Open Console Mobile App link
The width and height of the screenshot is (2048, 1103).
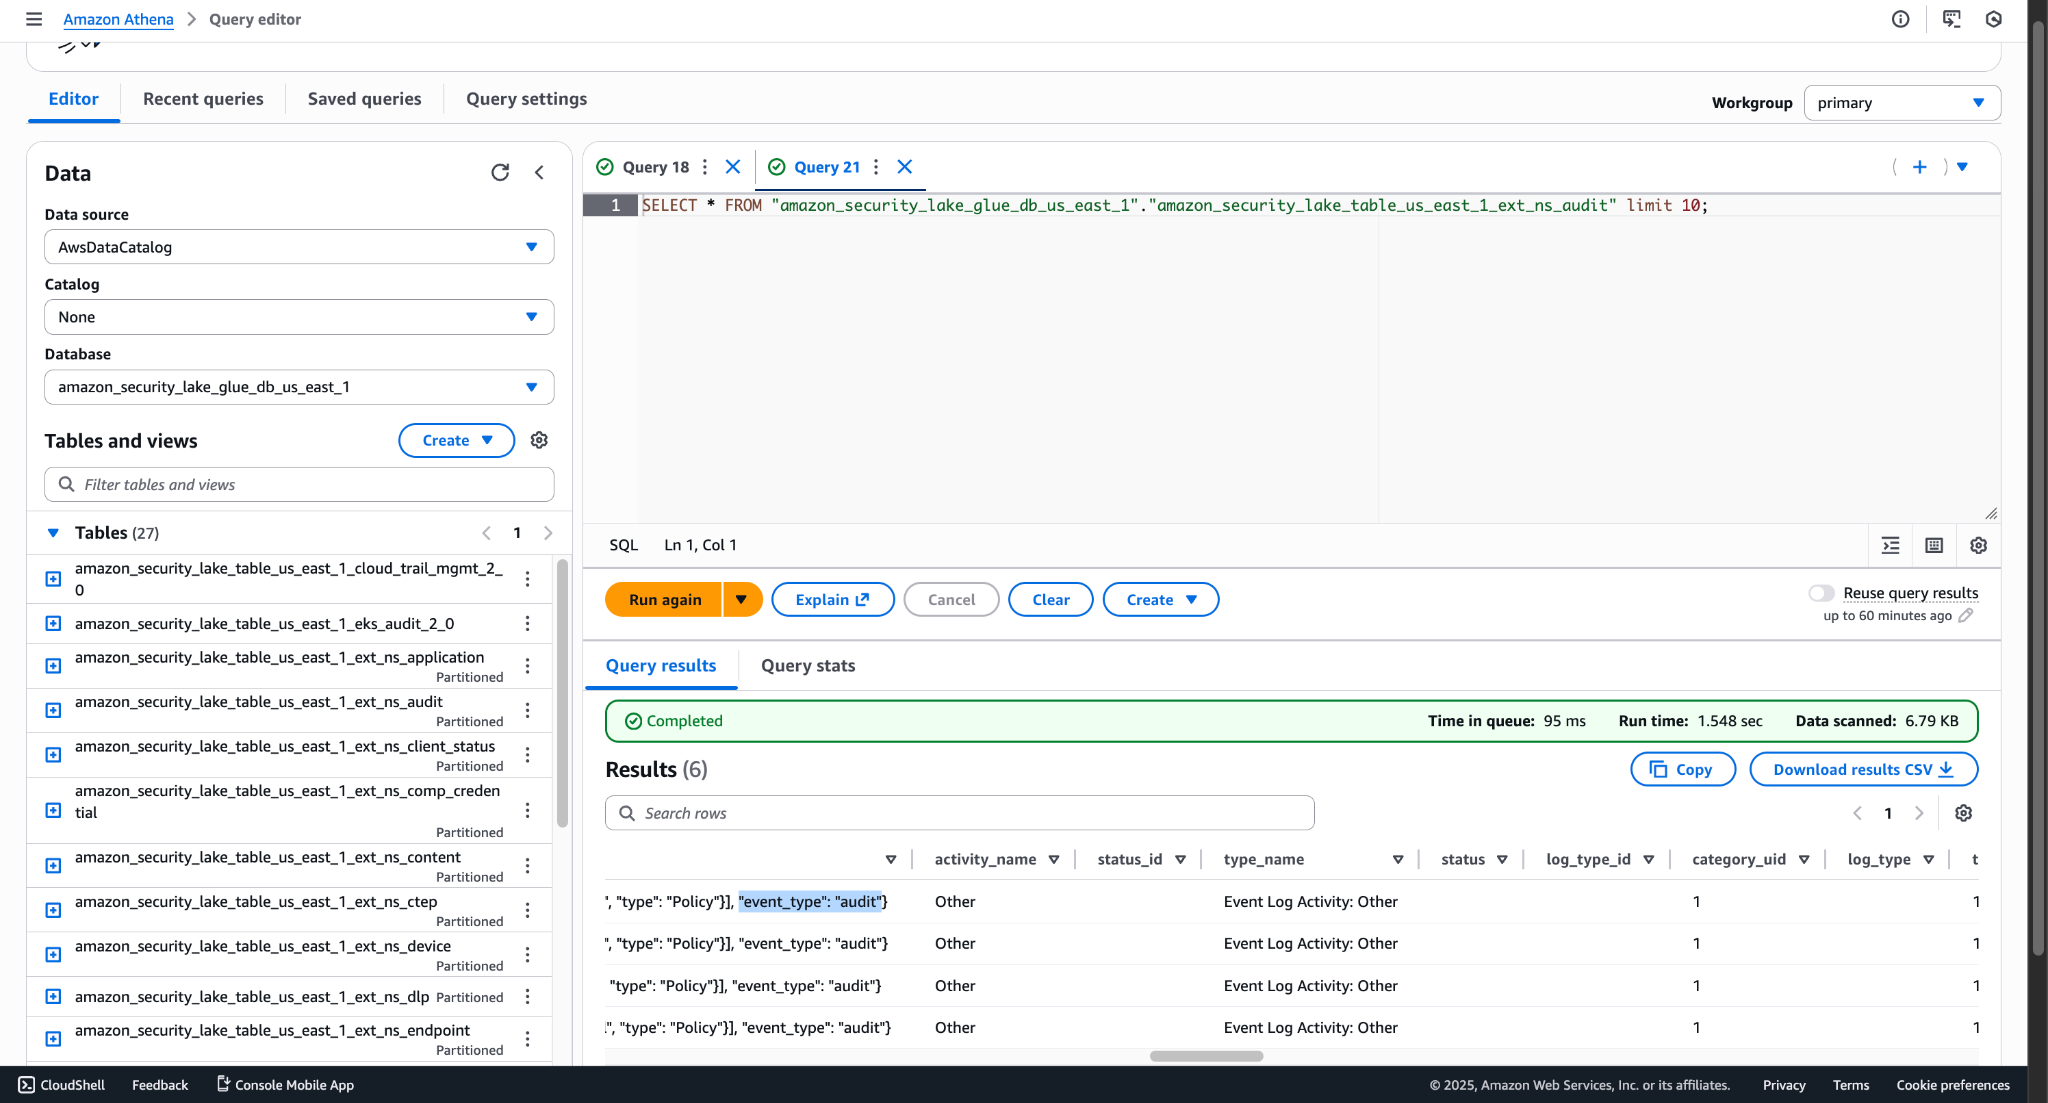pyautogui.click(x=286, y=1085)
